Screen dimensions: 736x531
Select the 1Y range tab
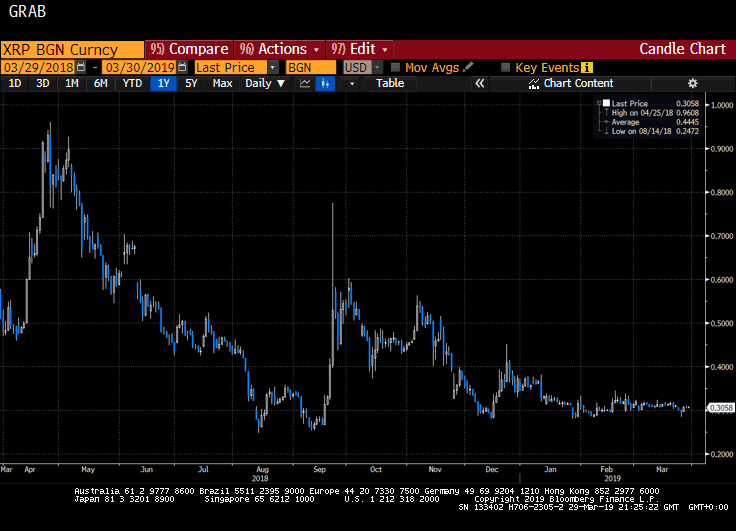coord(163,84)
